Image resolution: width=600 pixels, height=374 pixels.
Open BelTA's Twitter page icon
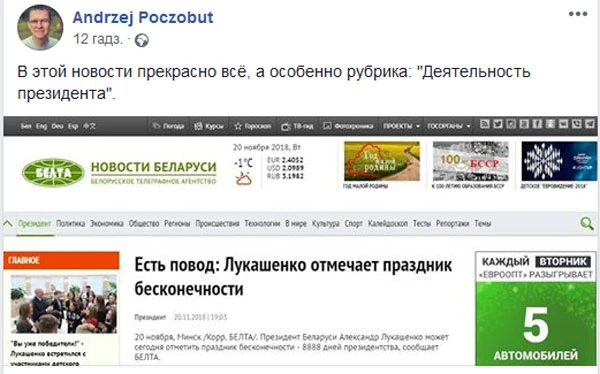498,124
